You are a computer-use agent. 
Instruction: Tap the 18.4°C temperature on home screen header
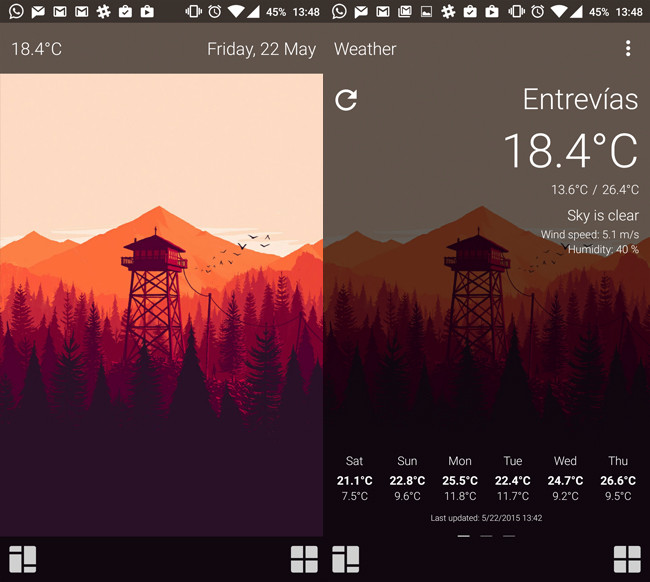[x=36, y=49]
